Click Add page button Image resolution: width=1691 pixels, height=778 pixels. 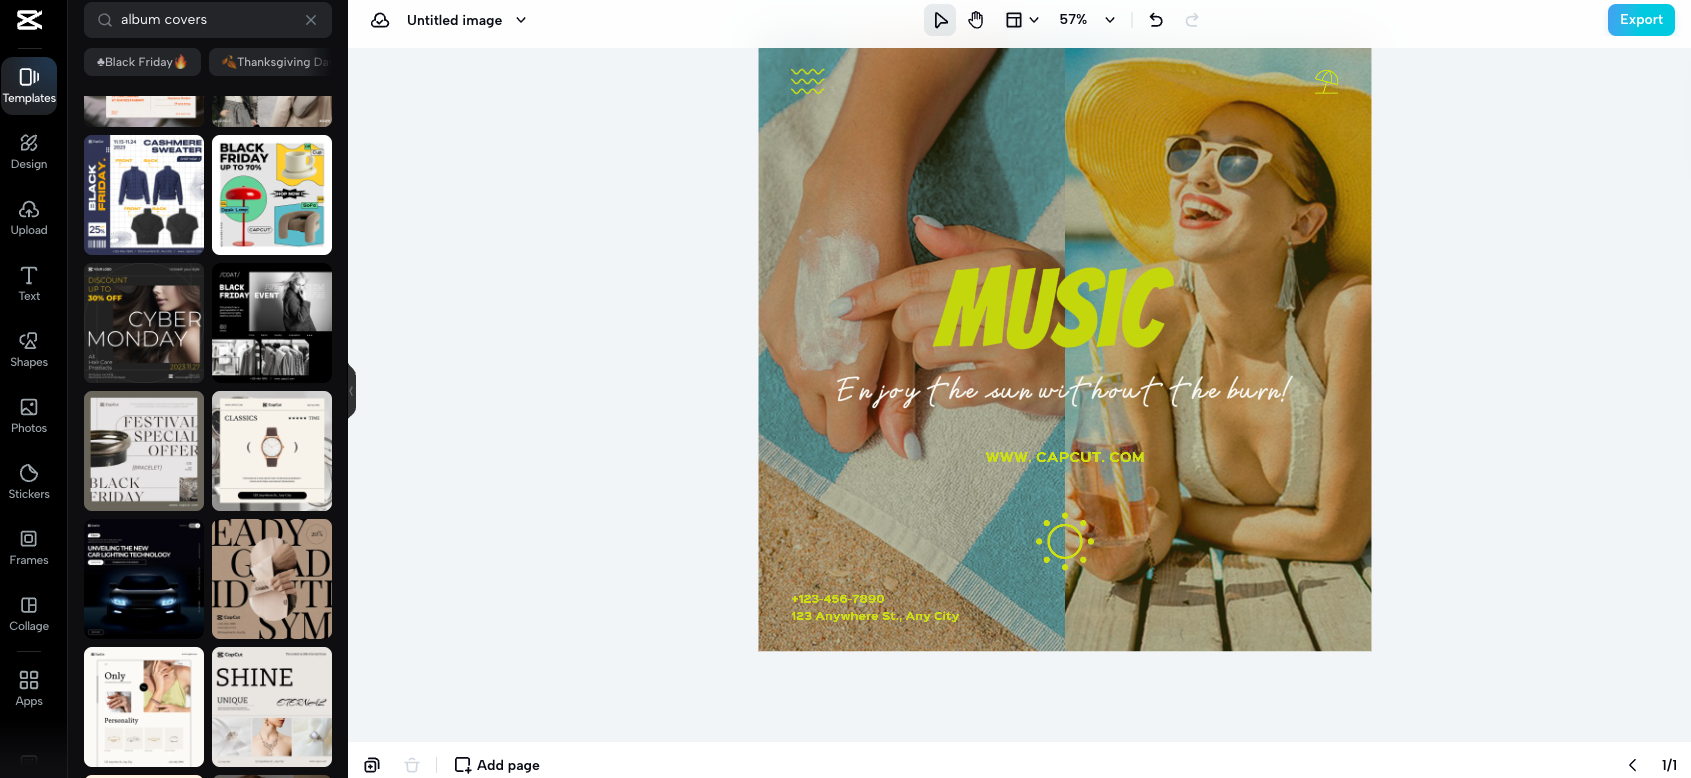coord(497,765)
